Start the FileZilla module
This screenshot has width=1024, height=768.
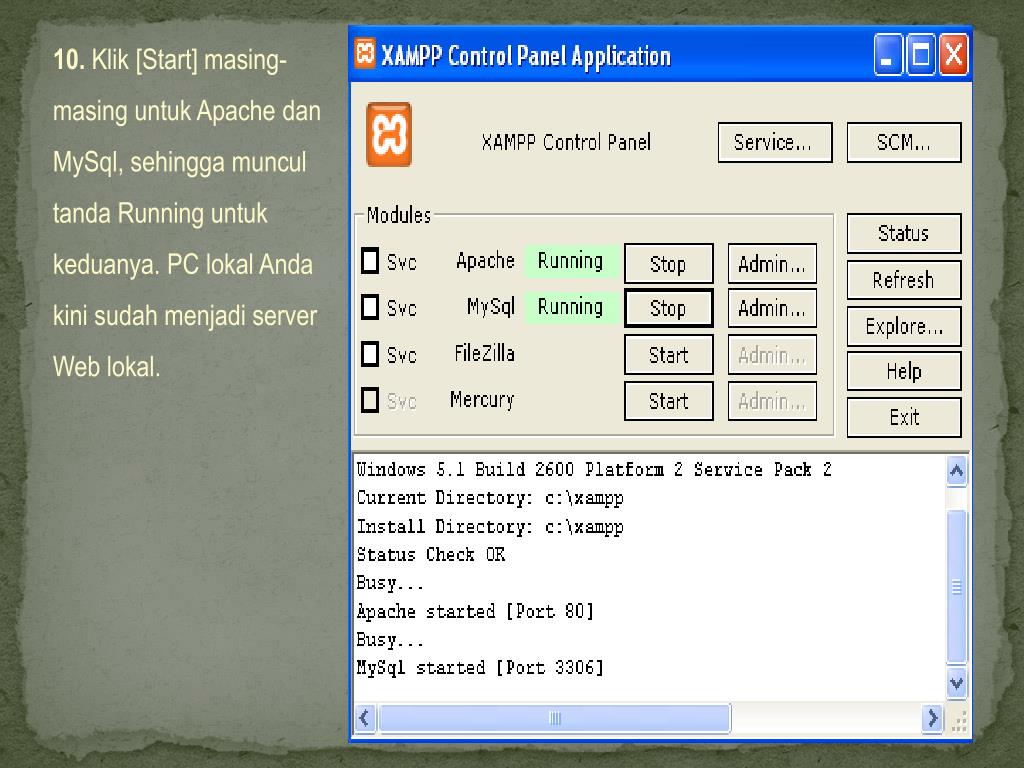(x=669, y=355)
